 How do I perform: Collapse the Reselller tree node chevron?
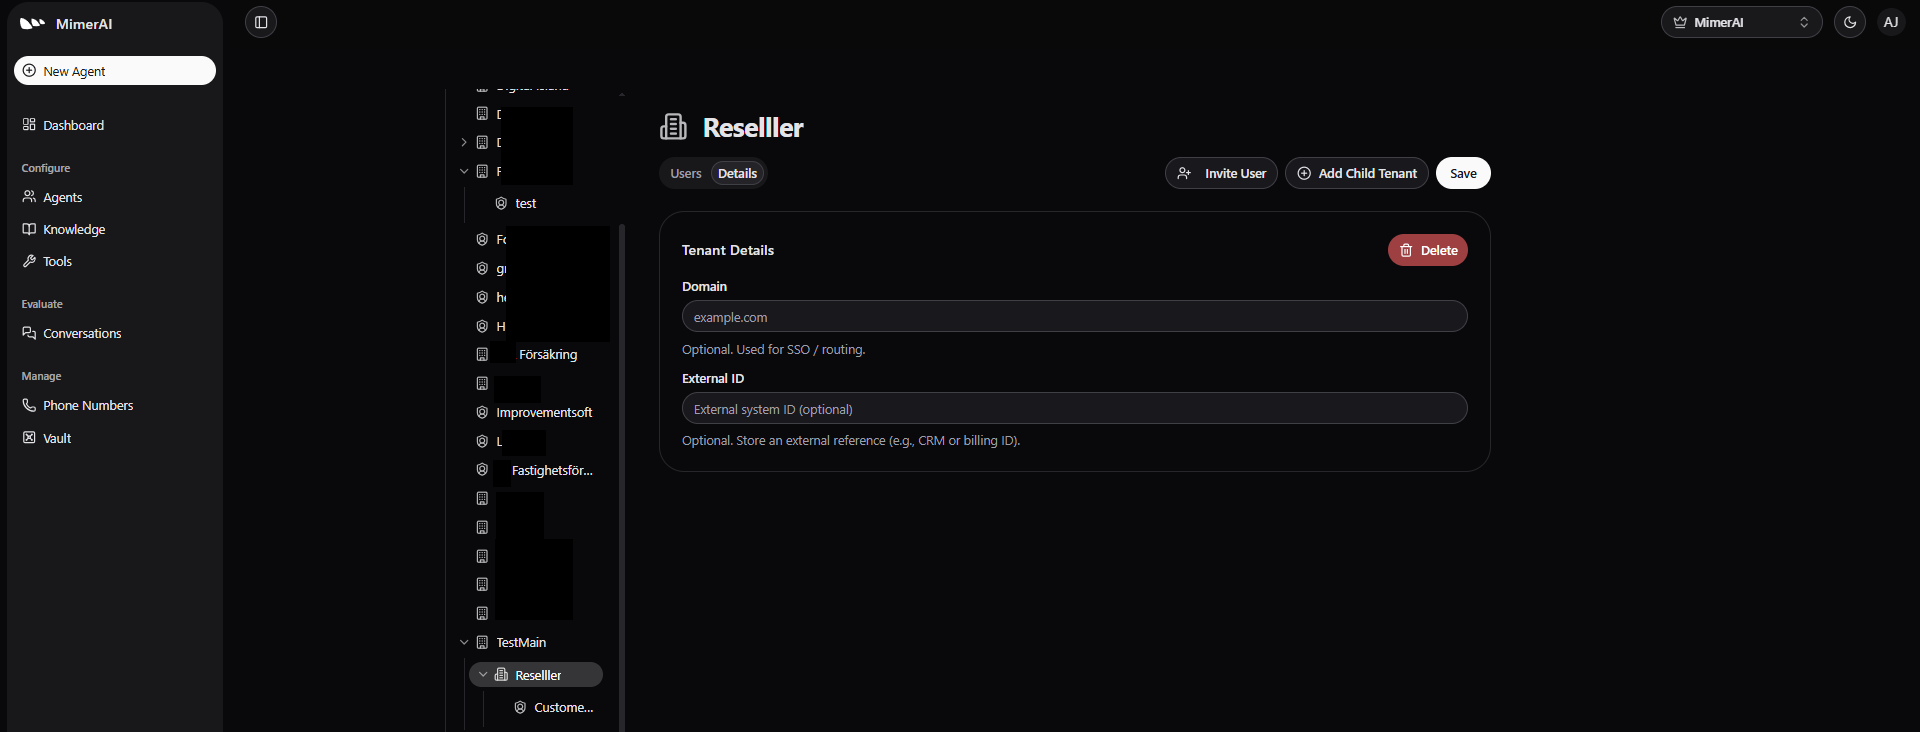click(483, 675)
